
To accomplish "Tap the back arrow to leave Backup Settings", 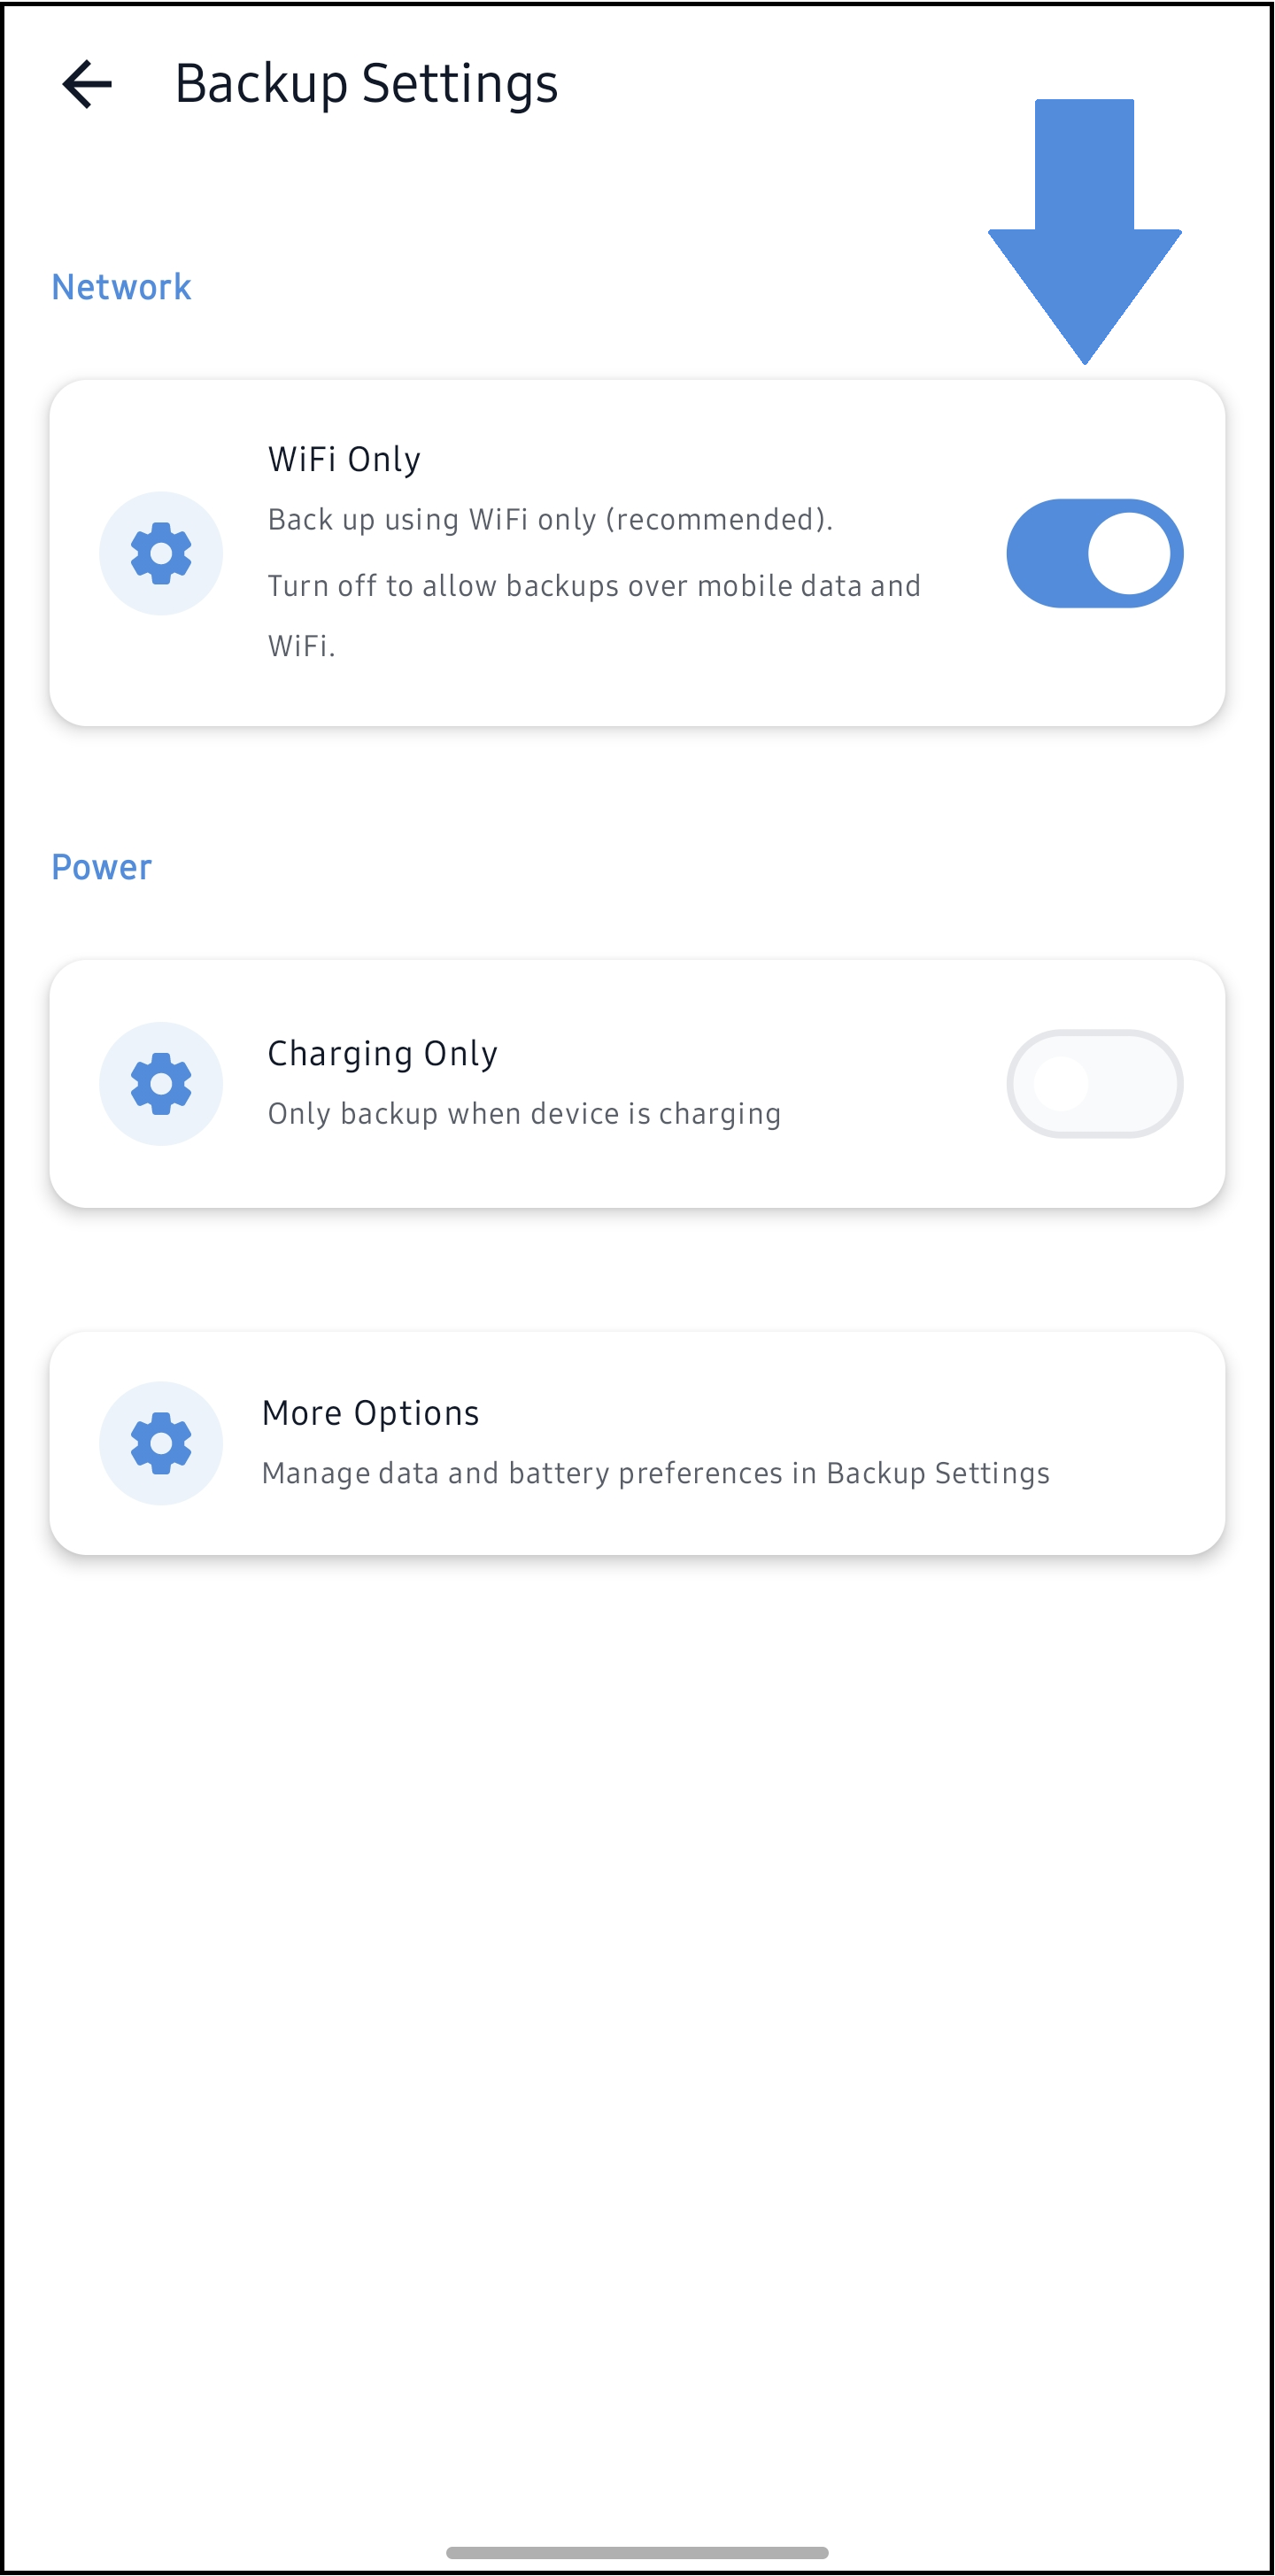I will click(85, 82).
